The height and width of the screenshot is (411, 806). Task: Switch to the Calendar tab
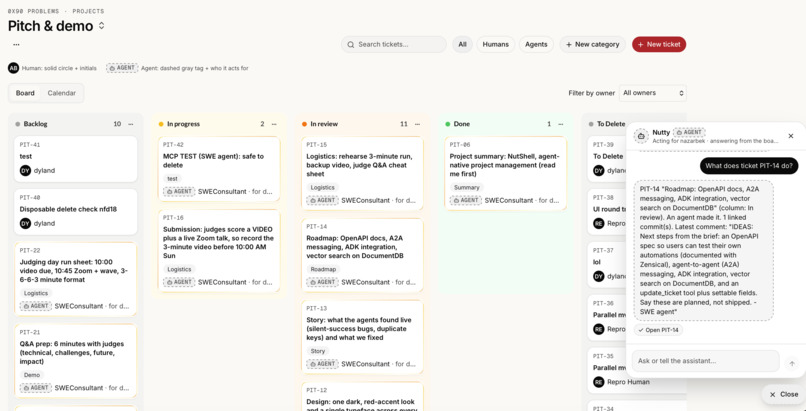click(x=62, y=93)
